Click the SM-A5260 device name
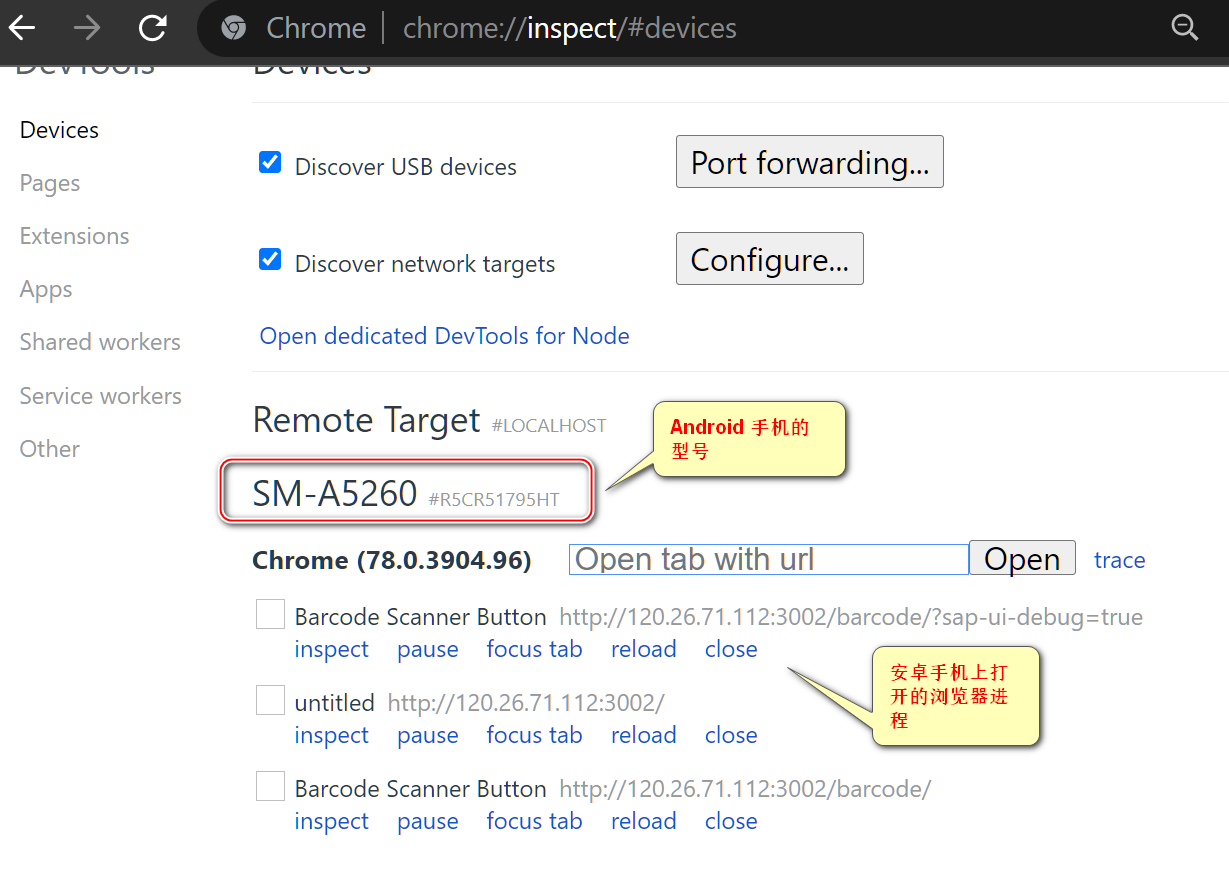The width and height of the screenshot is (1229, 872). (335, 493)
